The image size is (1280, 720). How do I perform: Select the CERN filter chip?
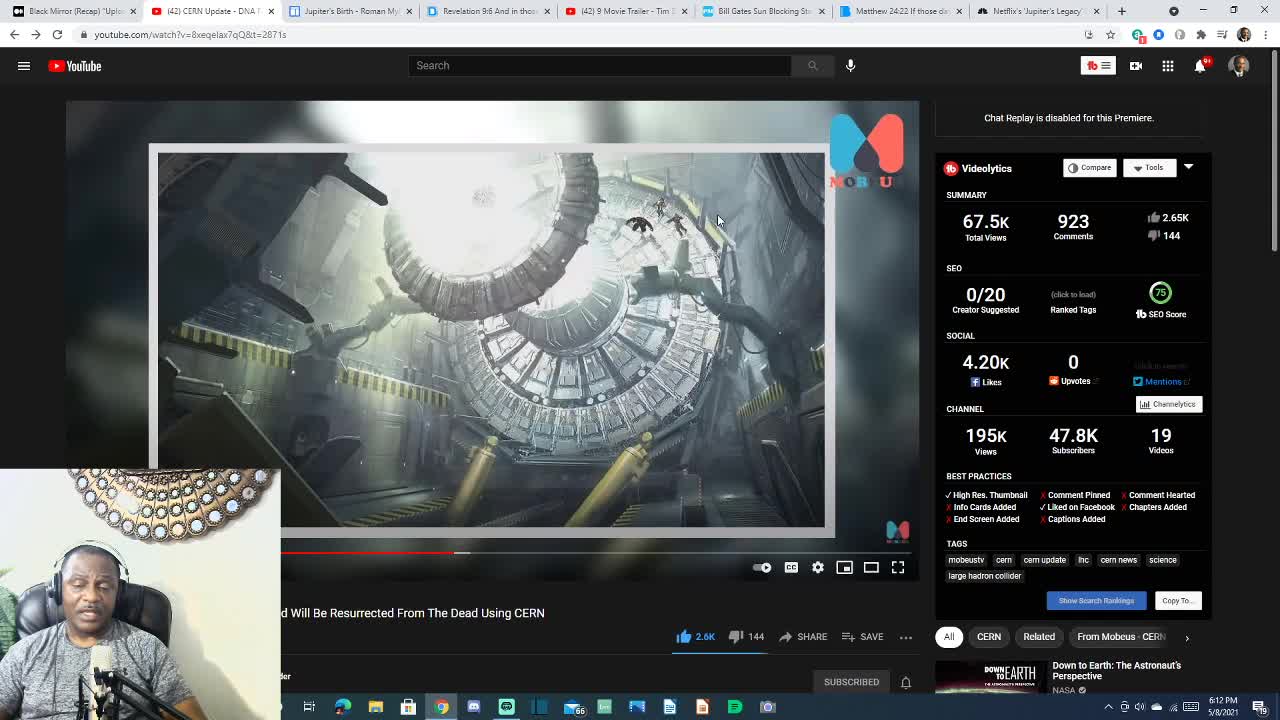point(989,637)
